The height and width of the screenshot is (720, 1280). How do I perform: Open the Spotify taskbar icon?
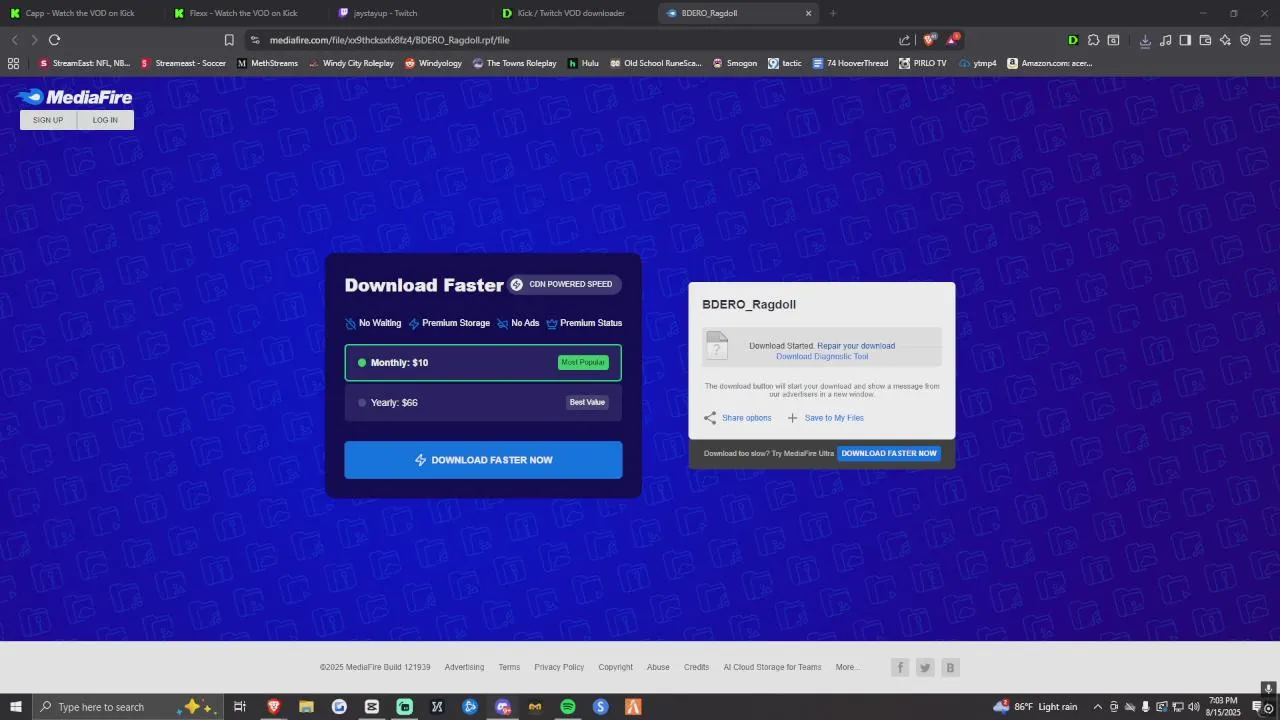[568, 707]
